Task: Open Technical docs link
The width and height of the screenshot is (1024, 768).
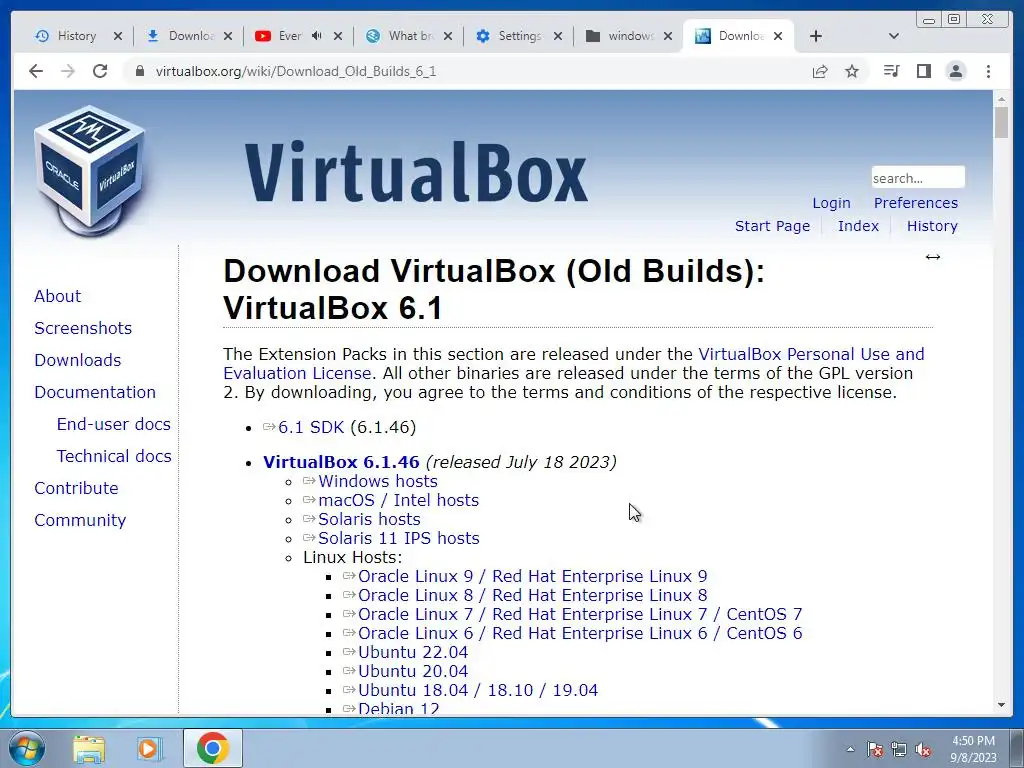Action: point(114,456)
